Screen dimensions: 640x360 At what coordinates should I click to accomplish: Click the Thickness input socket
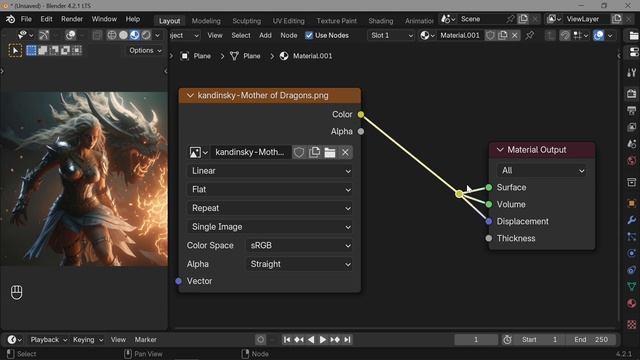[x=489, y=238]
